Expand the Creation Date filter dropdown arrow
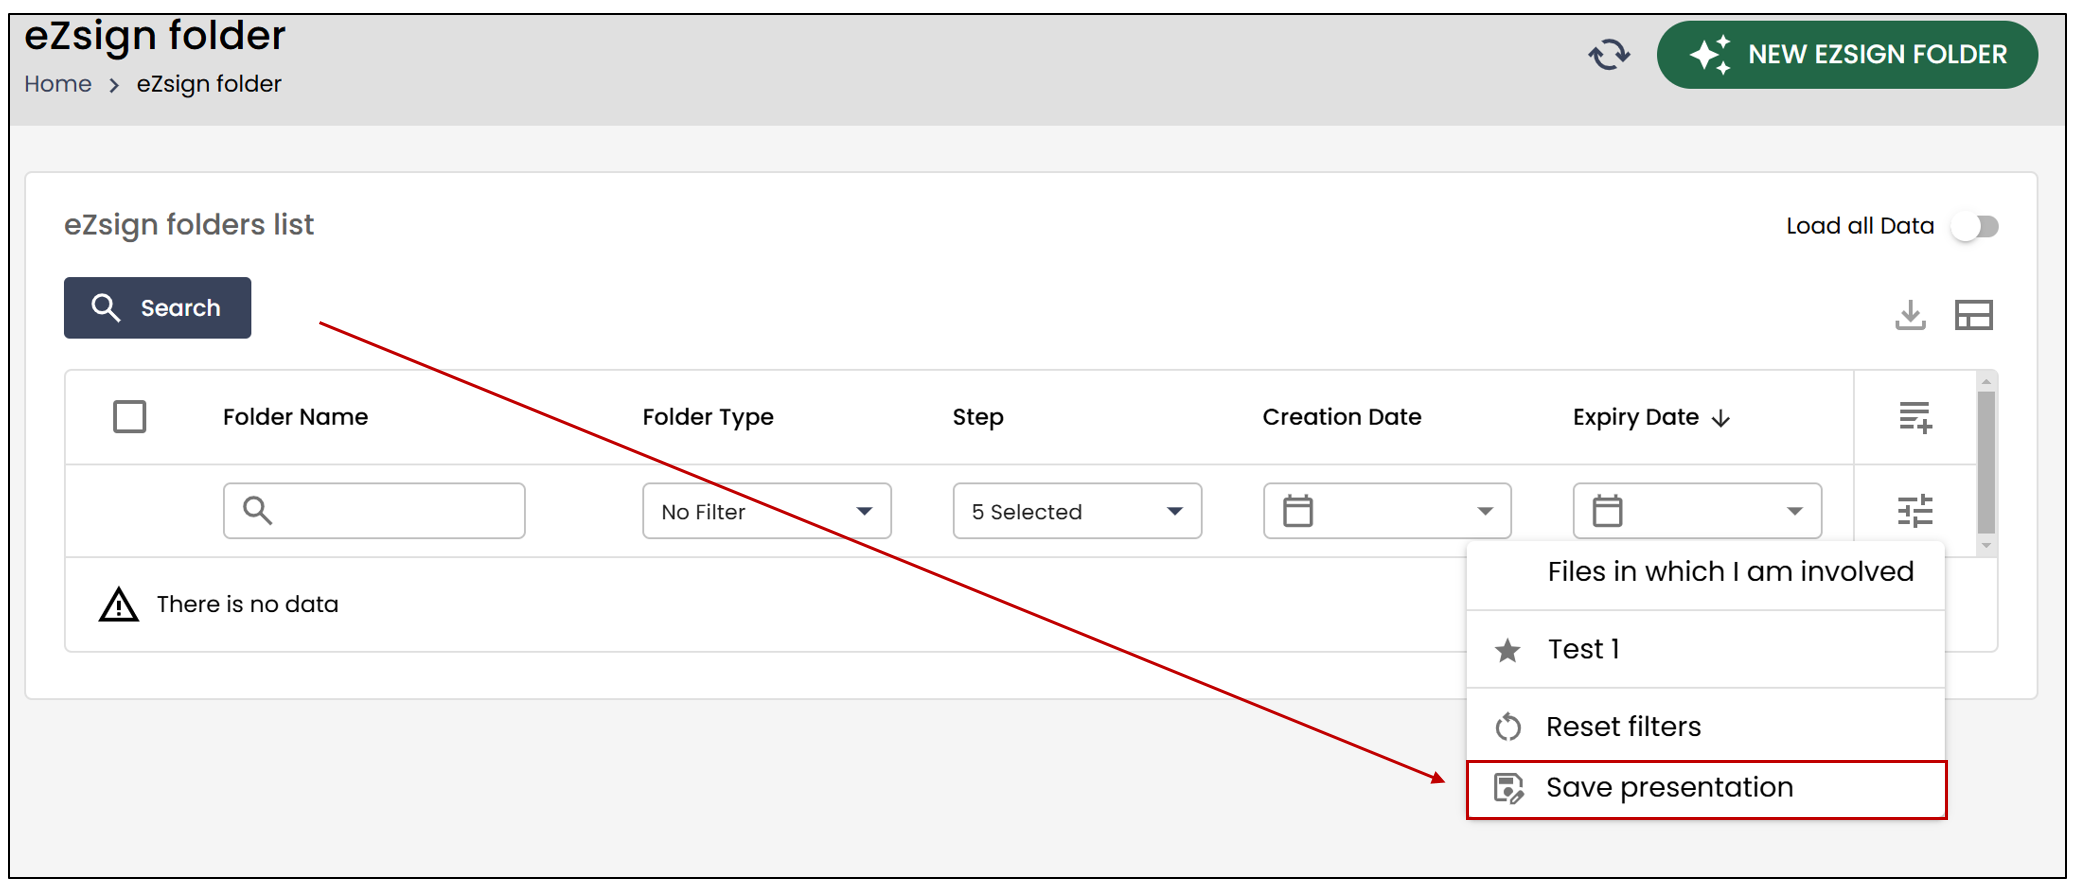Viewport: 2079px width, 888px height. pyautogui.click(x=1485, y=511)
